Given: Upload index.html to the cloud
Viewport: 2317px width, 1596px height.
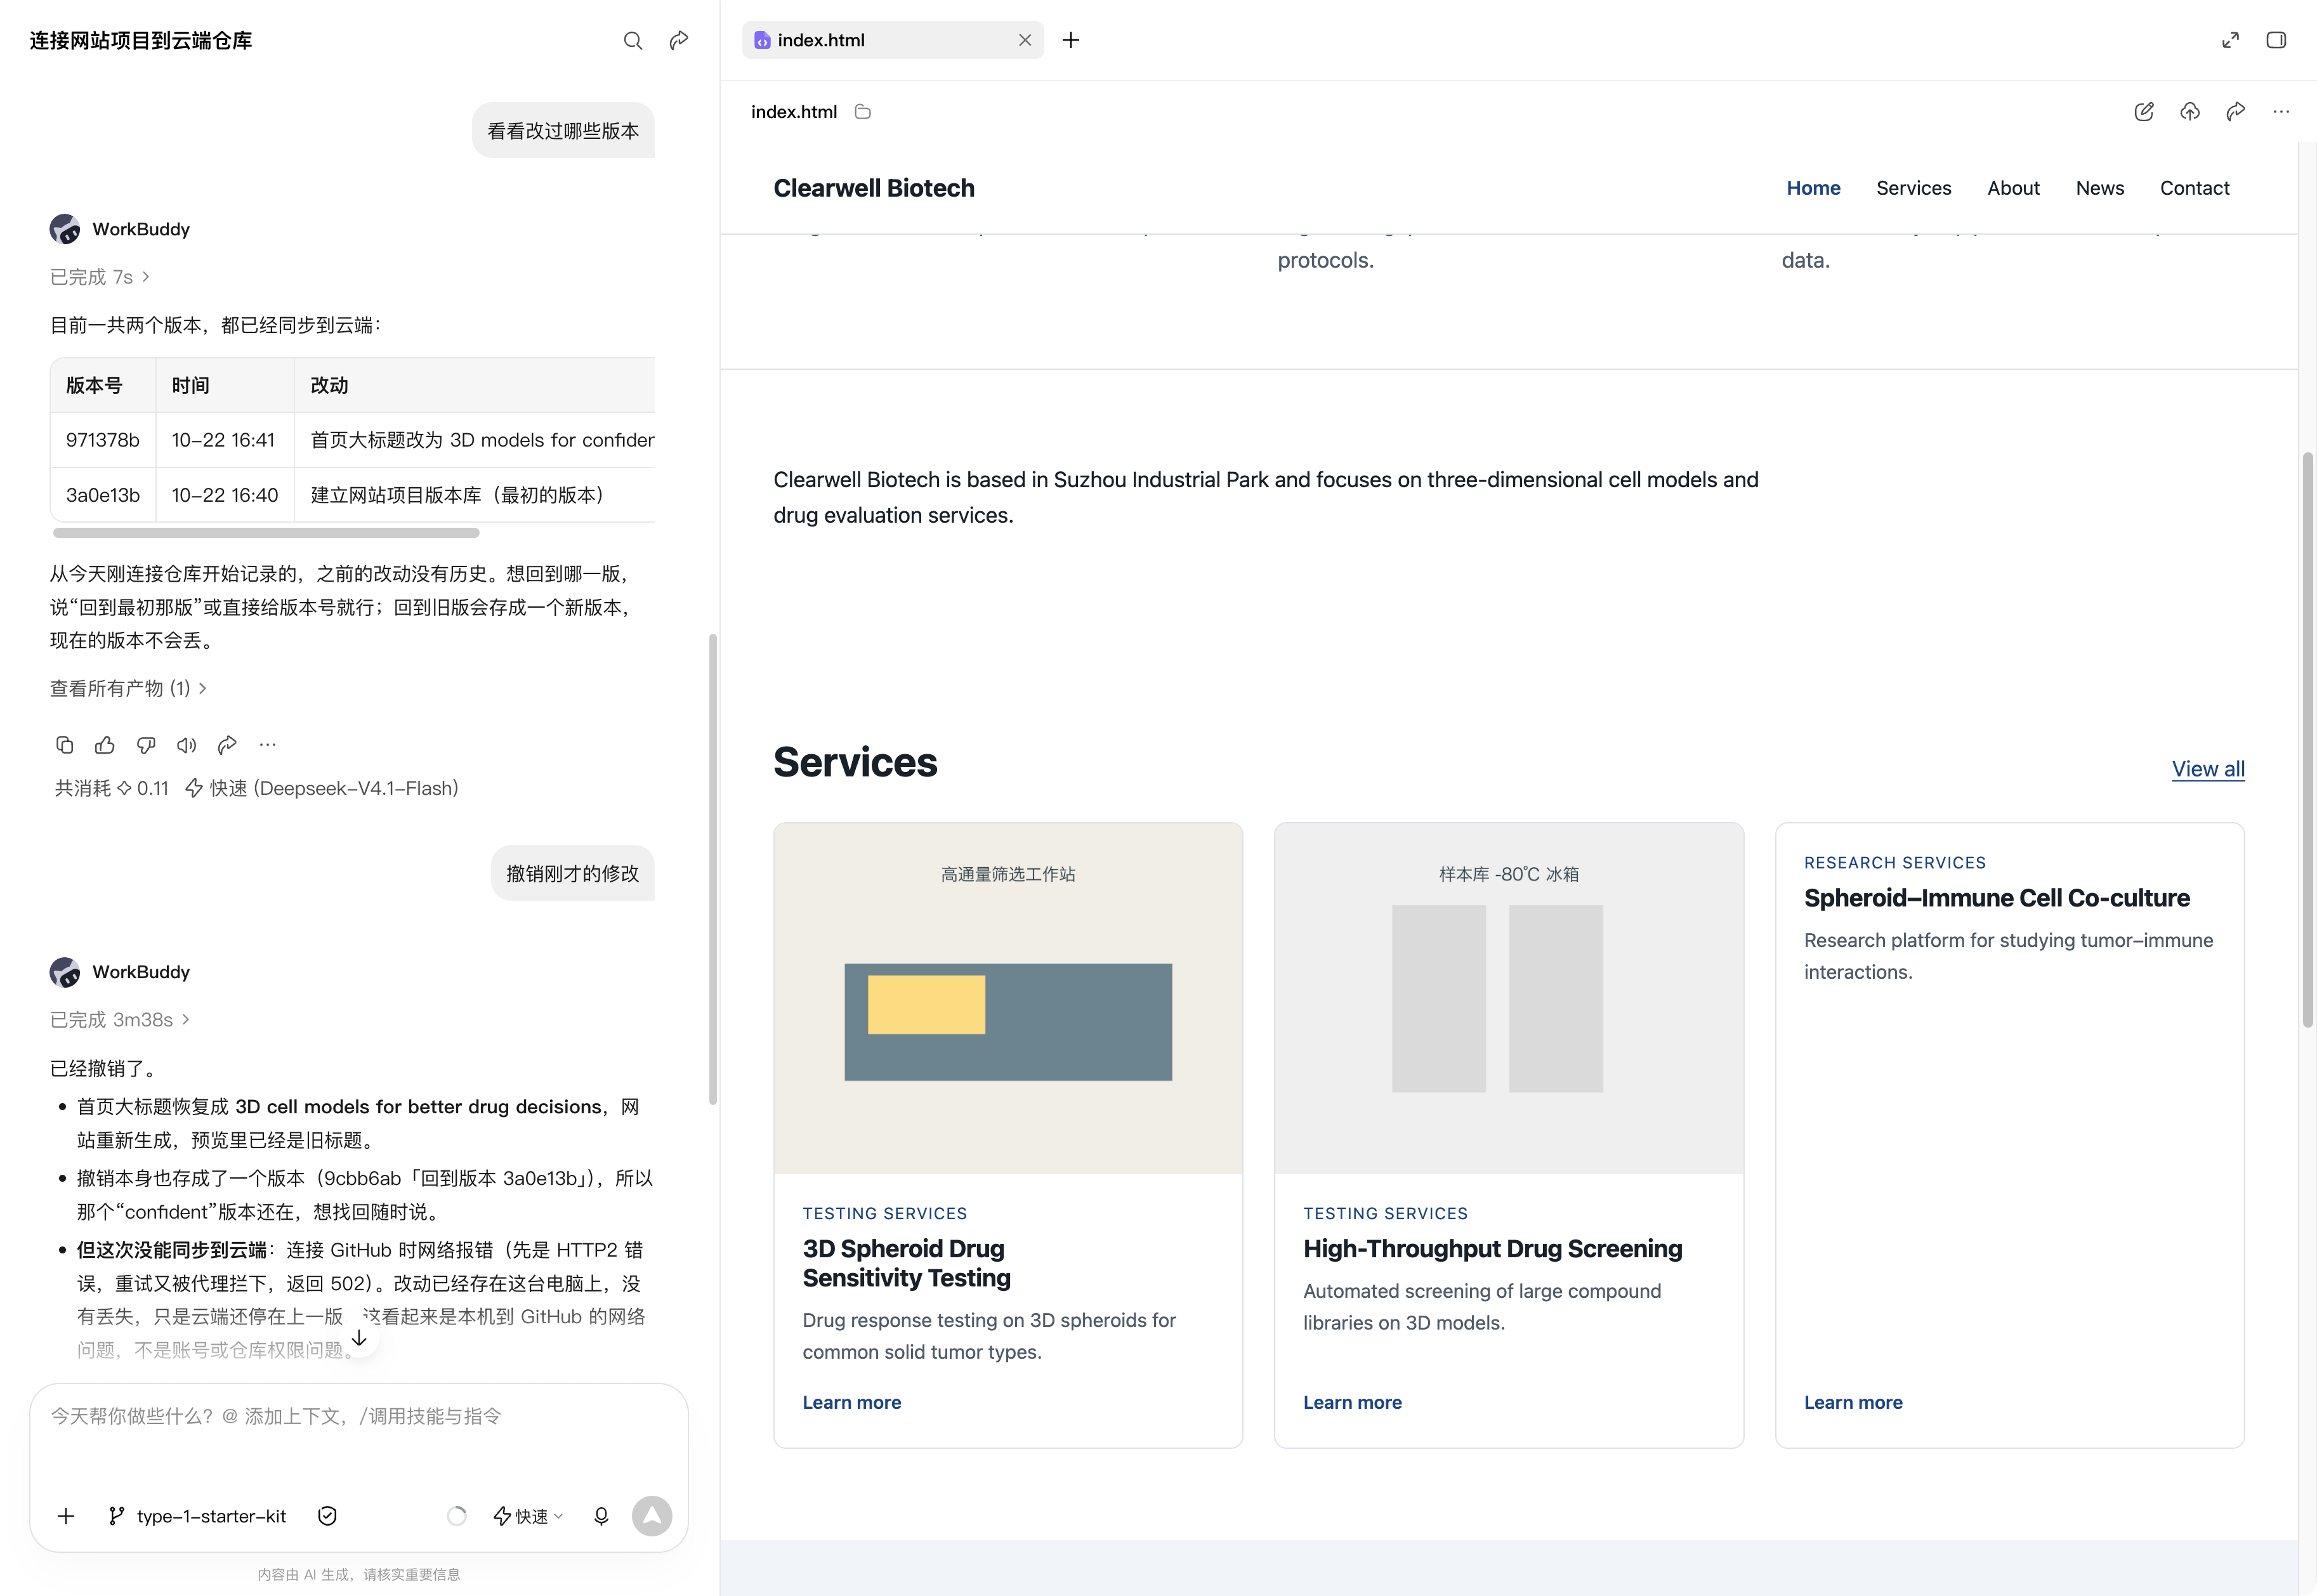Looking at the screenshot, I should (x=2190, y=112).
